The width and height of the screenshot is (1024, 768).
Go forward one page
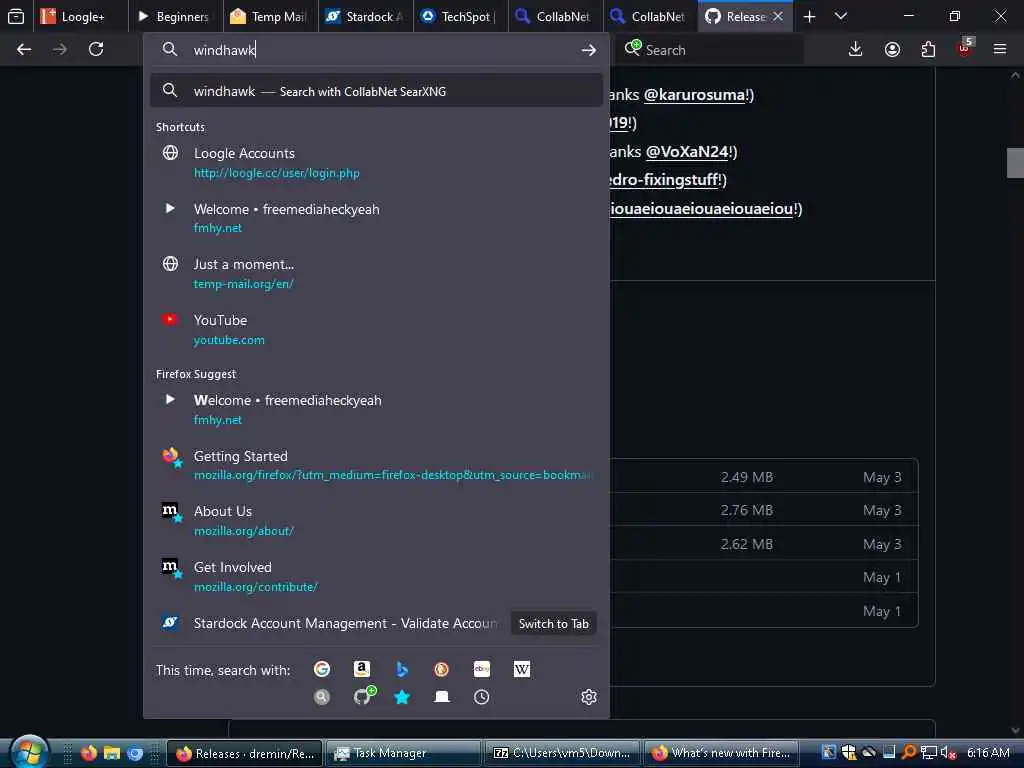pos(59,50)
